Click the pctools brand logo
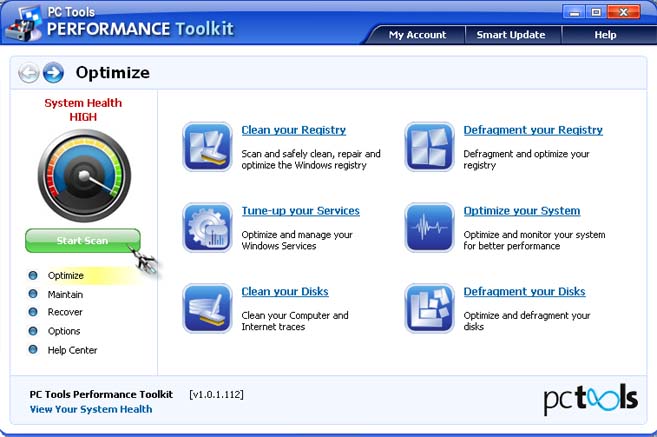Viewport: 657px width, 437px height. [x=591, y=399]
